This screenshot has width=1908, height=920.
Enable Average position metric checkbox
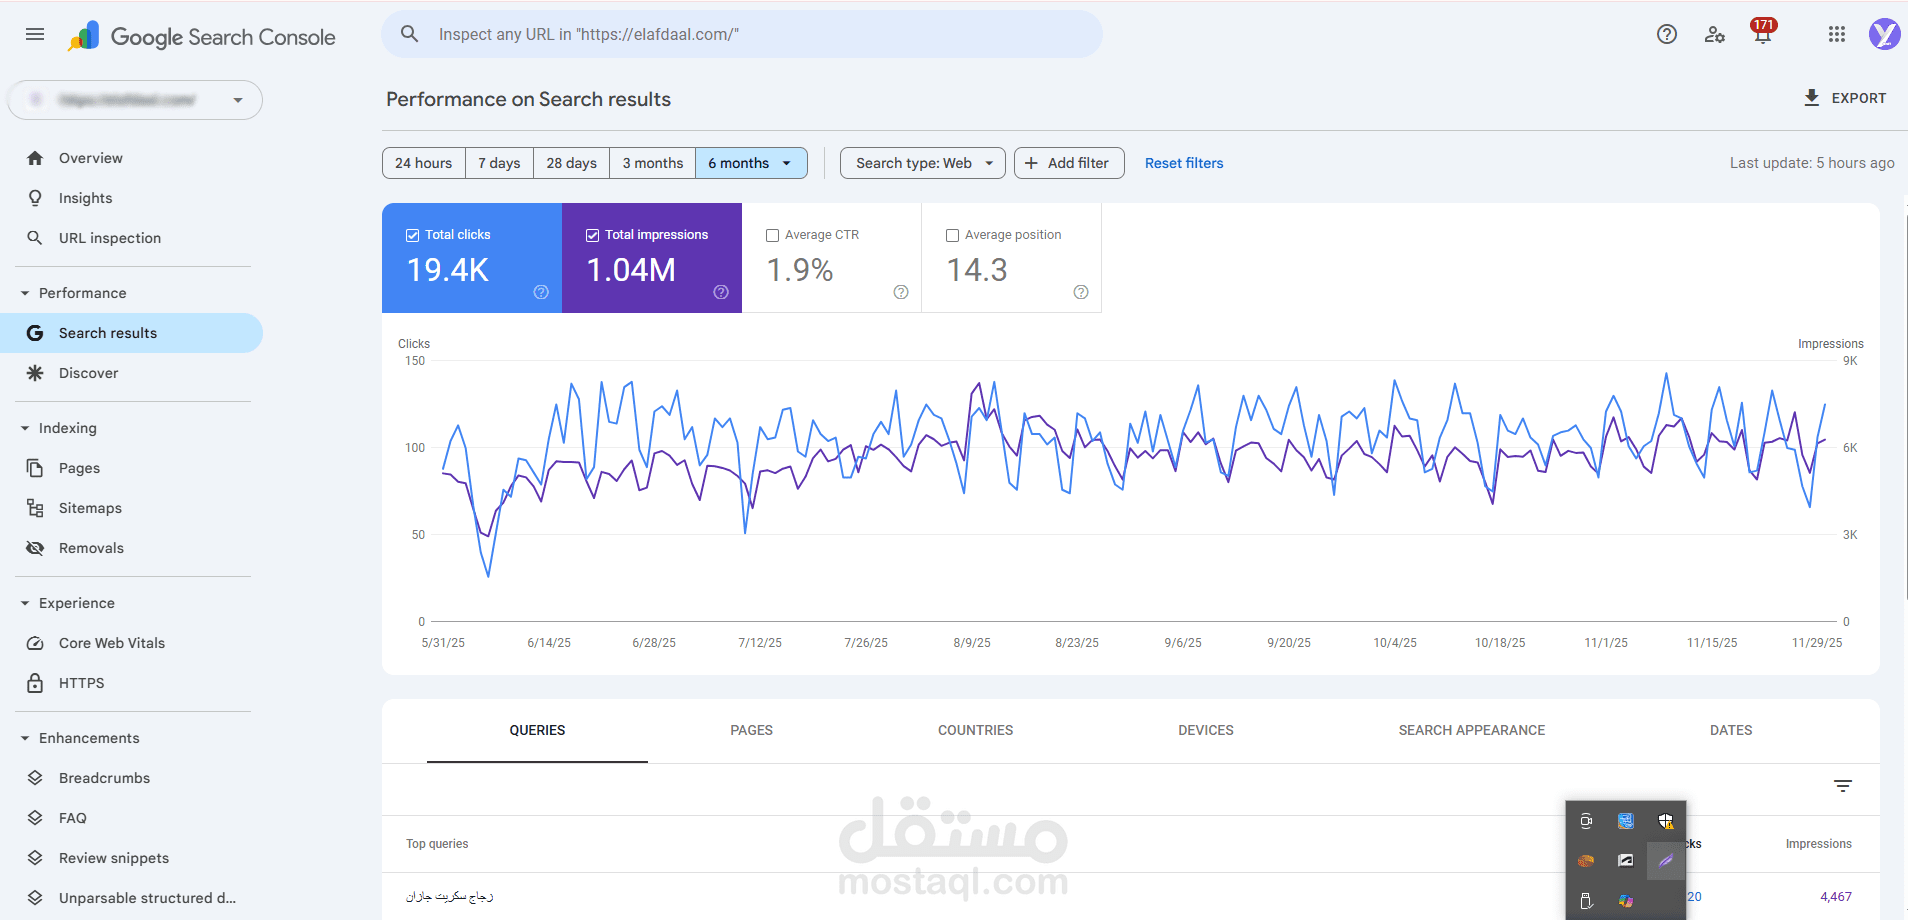point(952,235)
